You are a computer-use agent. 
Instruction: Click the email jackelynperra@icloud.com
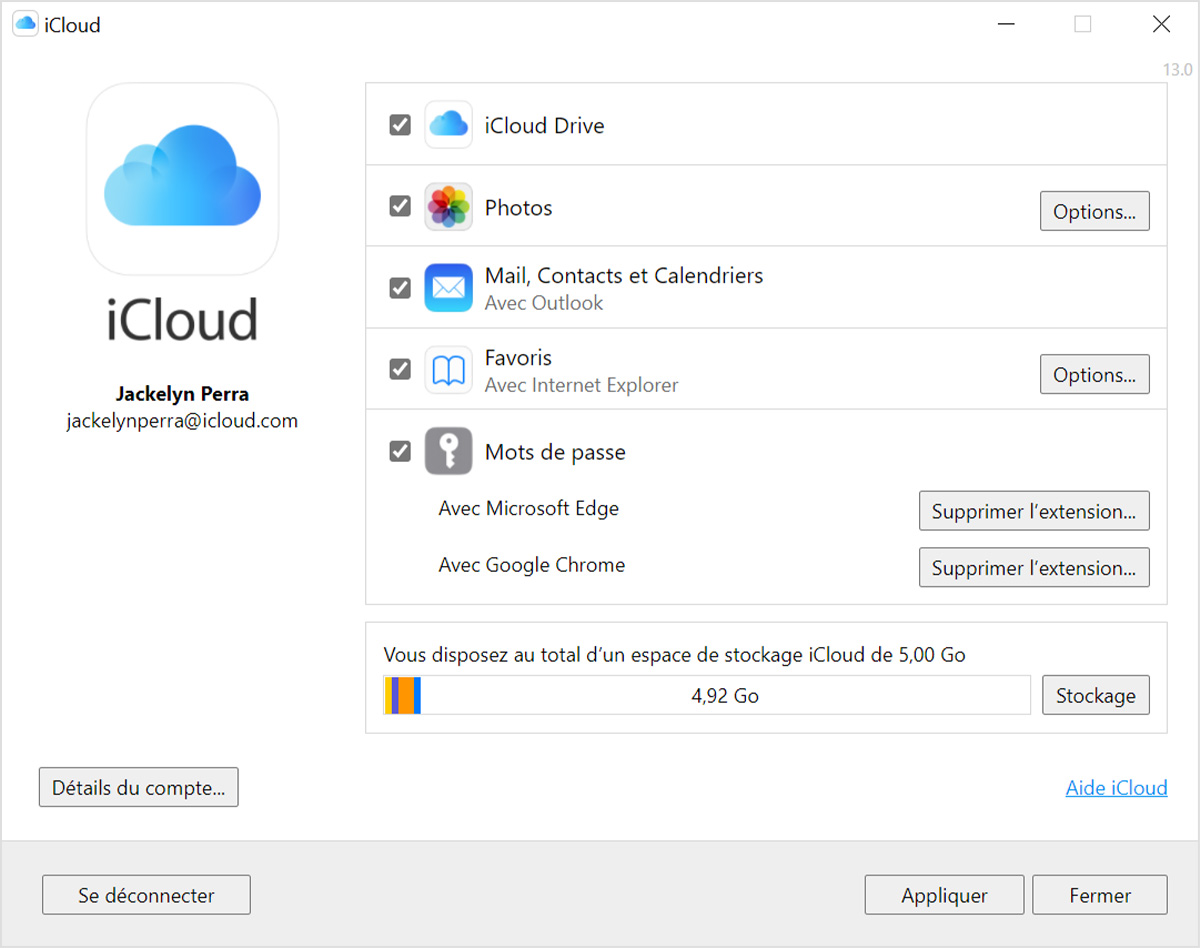[x=182, y=421]
